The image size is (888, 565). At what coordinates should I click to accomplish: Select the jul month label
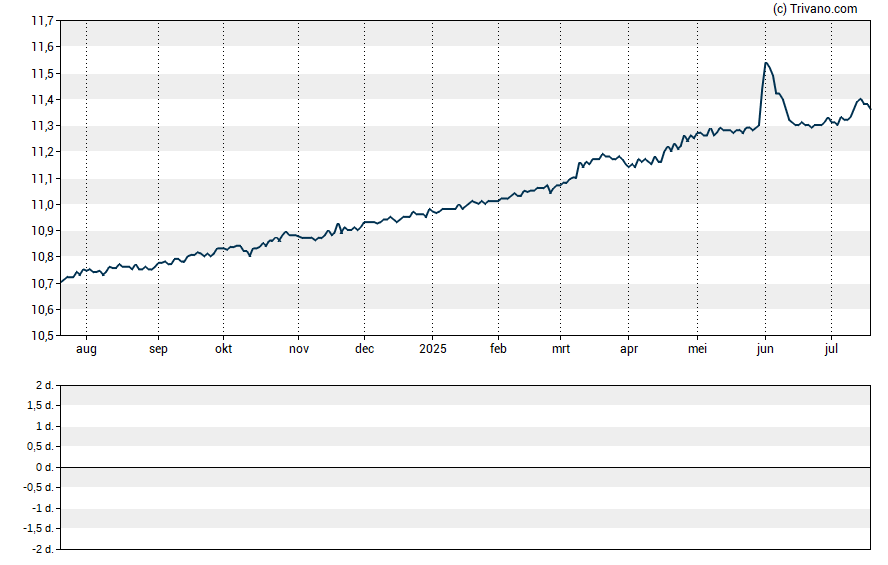click(x=831, y=349)
